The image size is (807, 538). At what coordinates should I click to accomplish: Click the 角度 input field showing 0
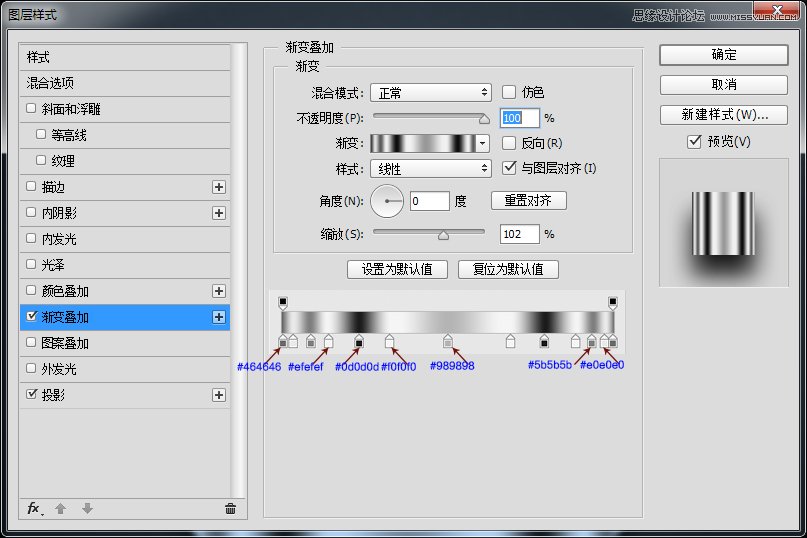(x=430, y=201)
